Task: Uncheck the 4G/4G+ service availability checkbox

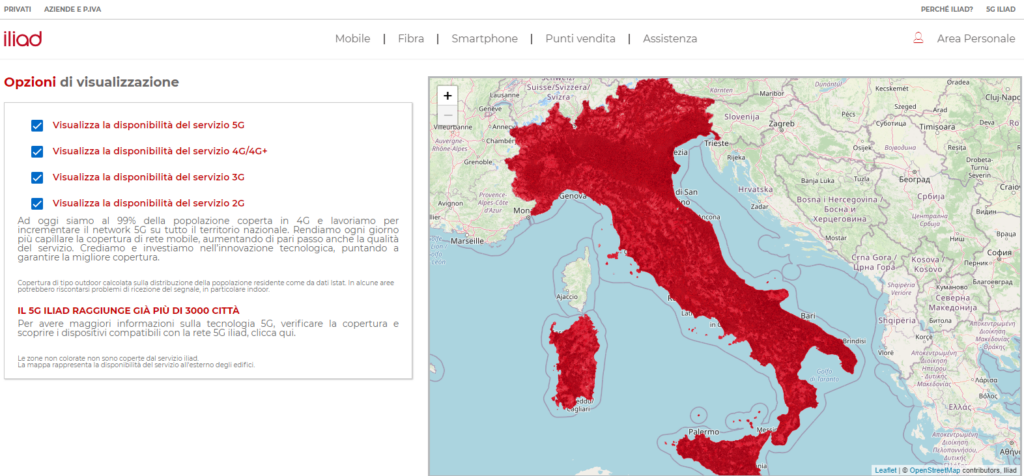Action: point(37,151)
